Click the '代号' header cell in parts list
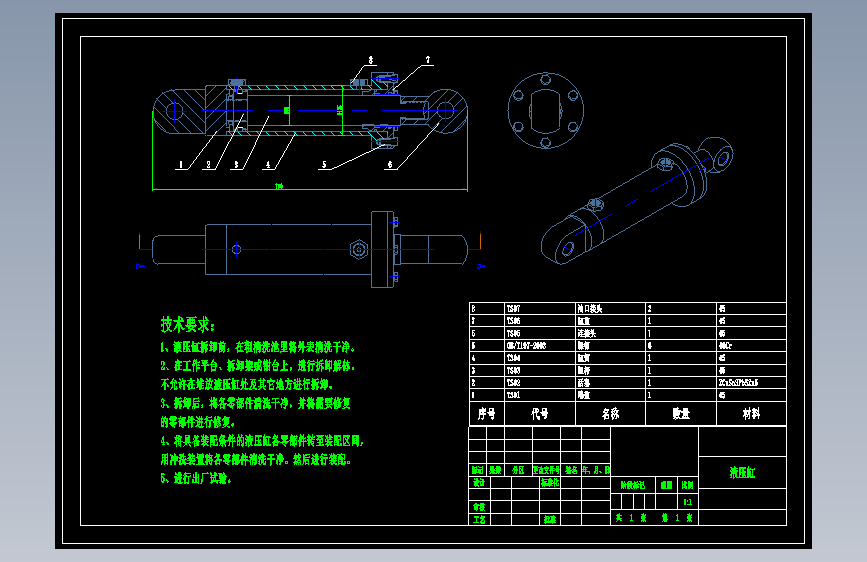 [x=540, y=414]
